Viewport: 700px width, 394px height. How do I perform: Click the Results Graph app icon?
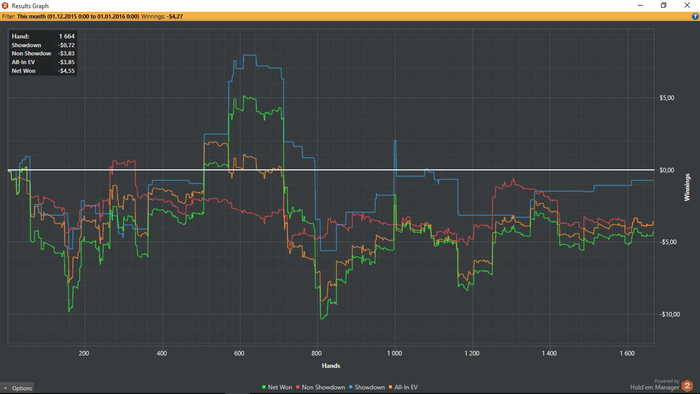point(5,5)
